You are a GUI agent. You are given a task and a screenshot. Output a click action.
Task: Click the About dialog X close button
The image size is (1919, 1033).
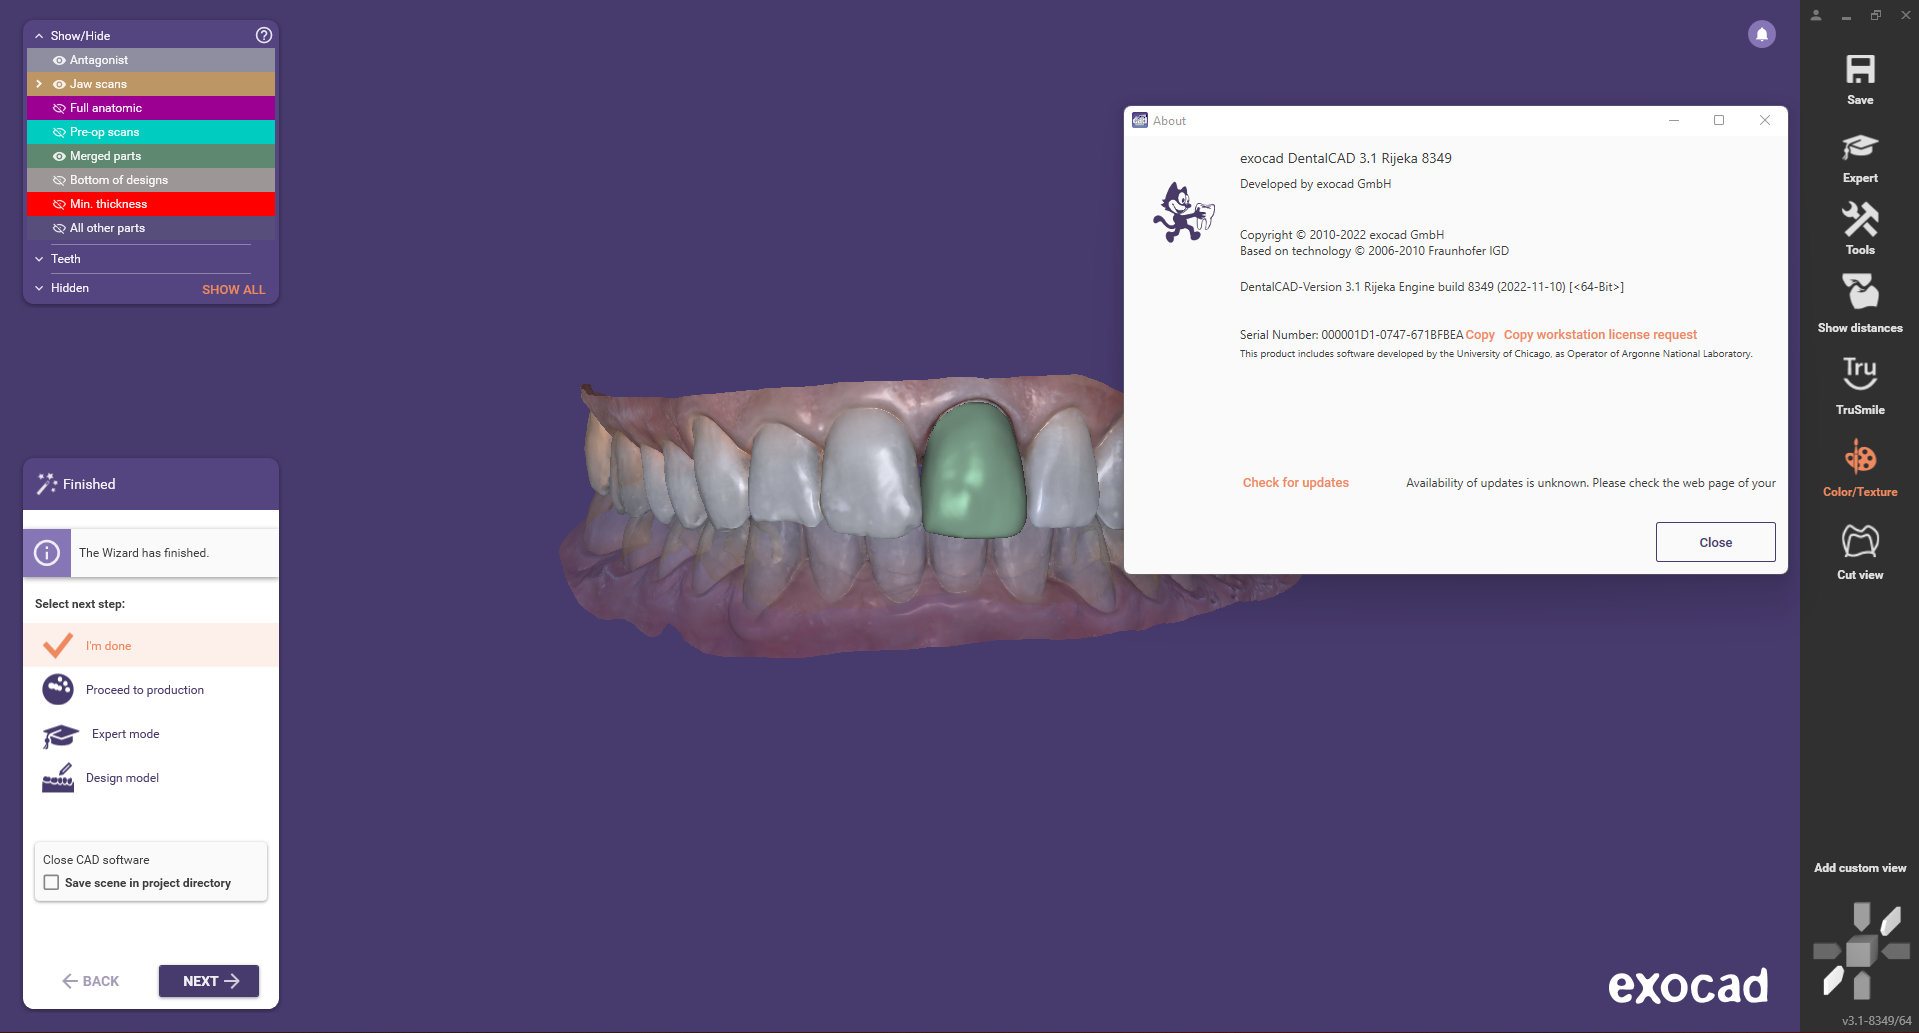click(x=1765, y=120)
